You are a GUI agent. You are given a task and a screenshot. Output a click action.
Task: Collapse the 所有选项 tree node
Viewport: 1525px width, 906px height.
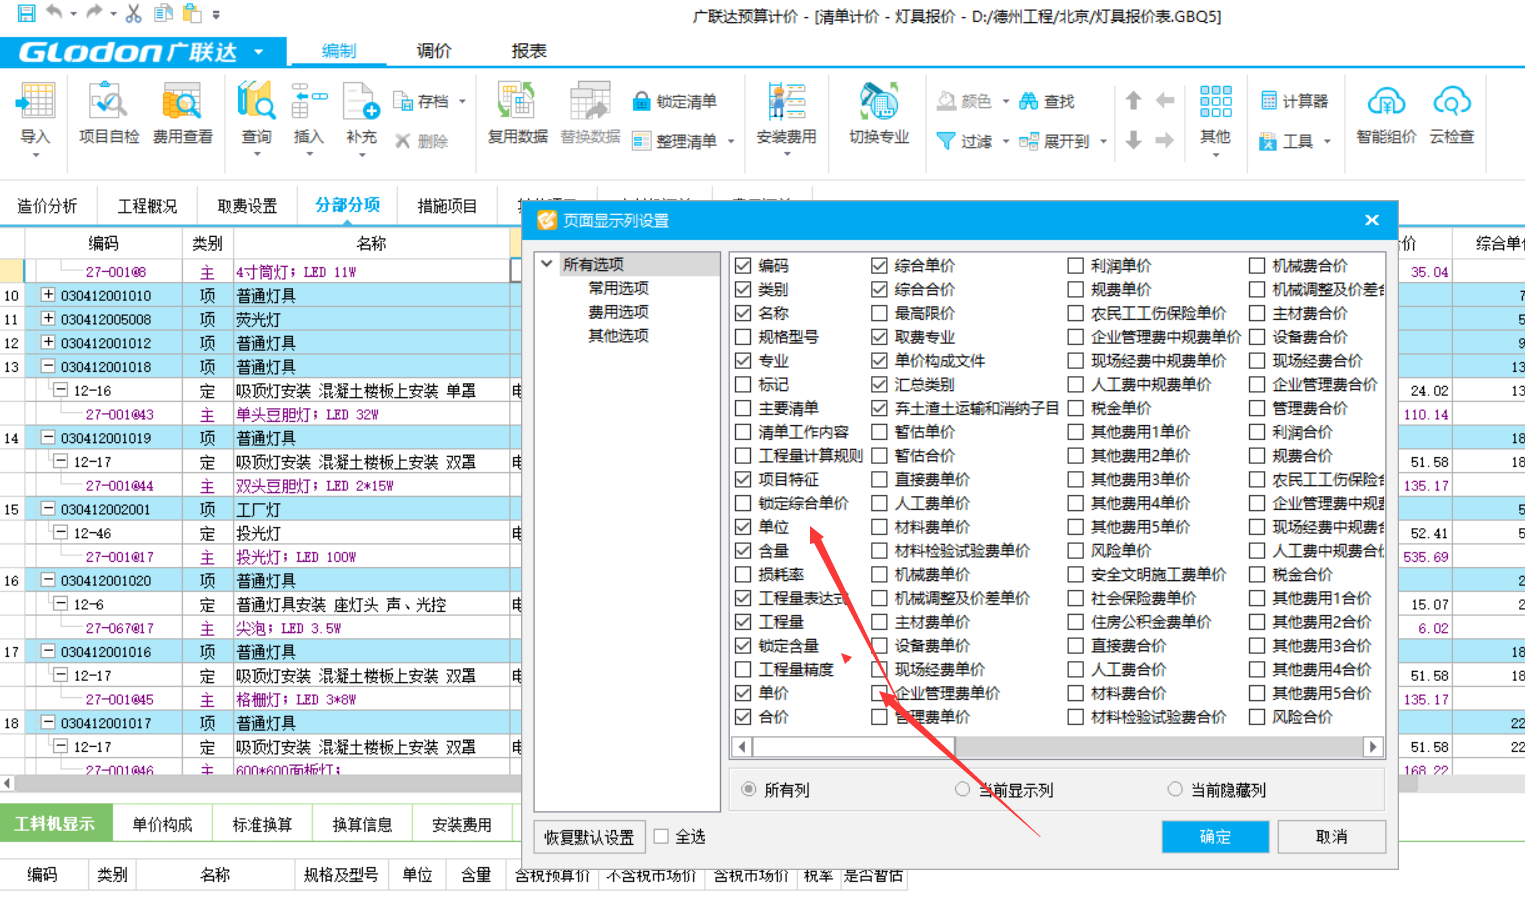tap(547, 264)
